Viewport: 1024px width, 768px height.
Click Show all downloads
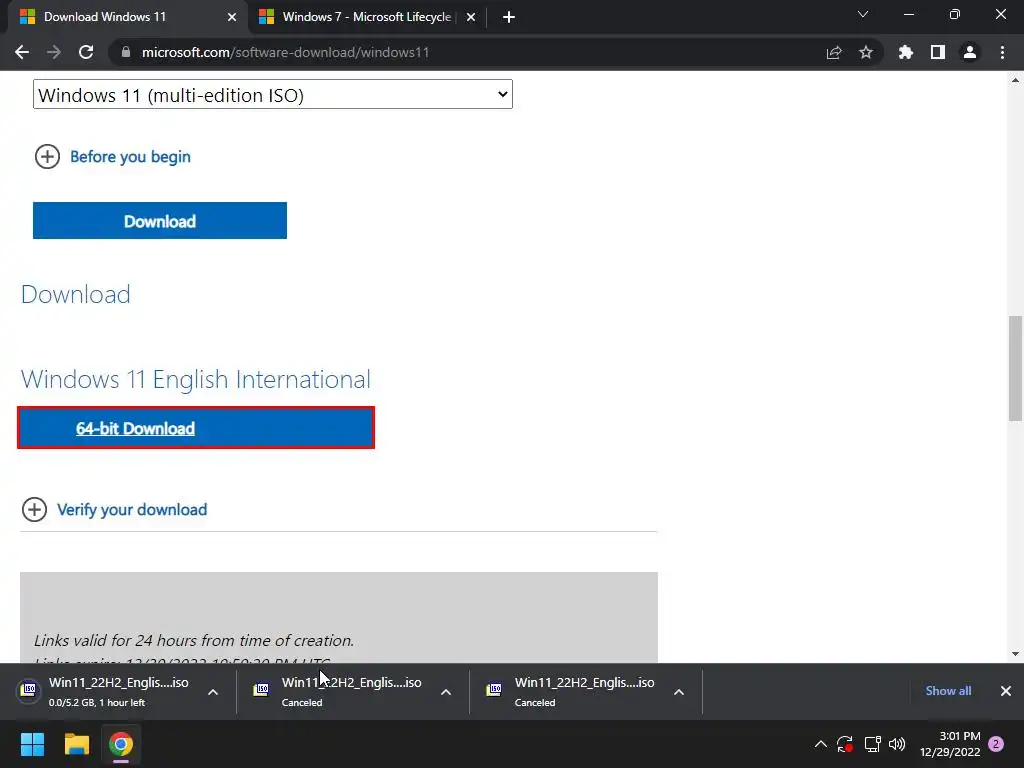pyautogui.click(x=948, y=691)
